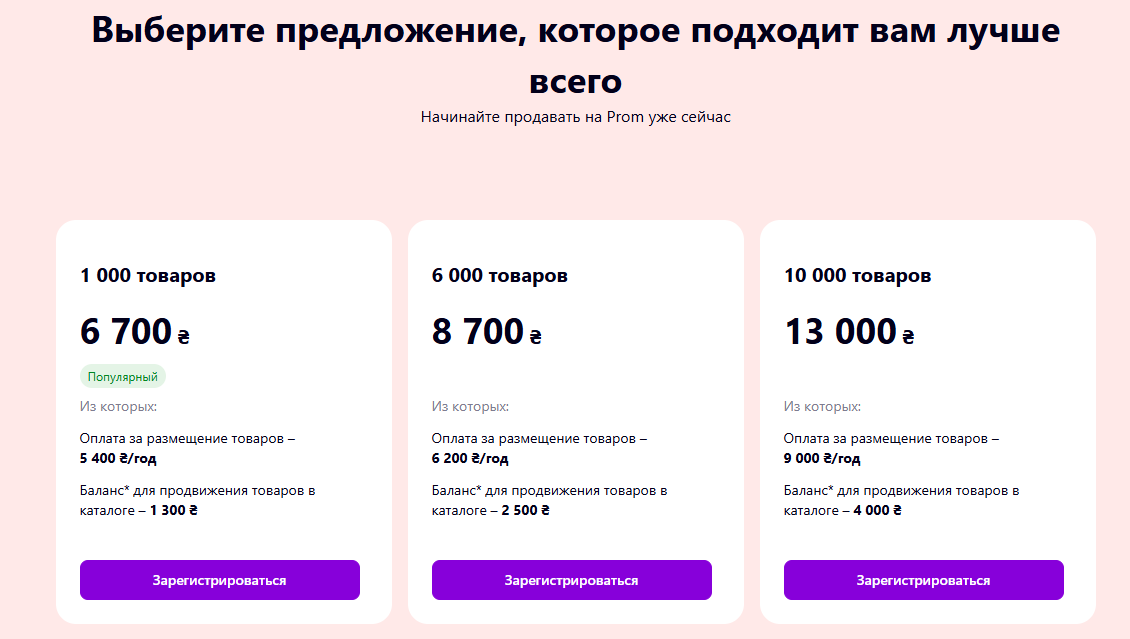Click the Зарегистрироваться button for 10 000 товаров plan
The image size is (1130, 639).
click(923, 580)
